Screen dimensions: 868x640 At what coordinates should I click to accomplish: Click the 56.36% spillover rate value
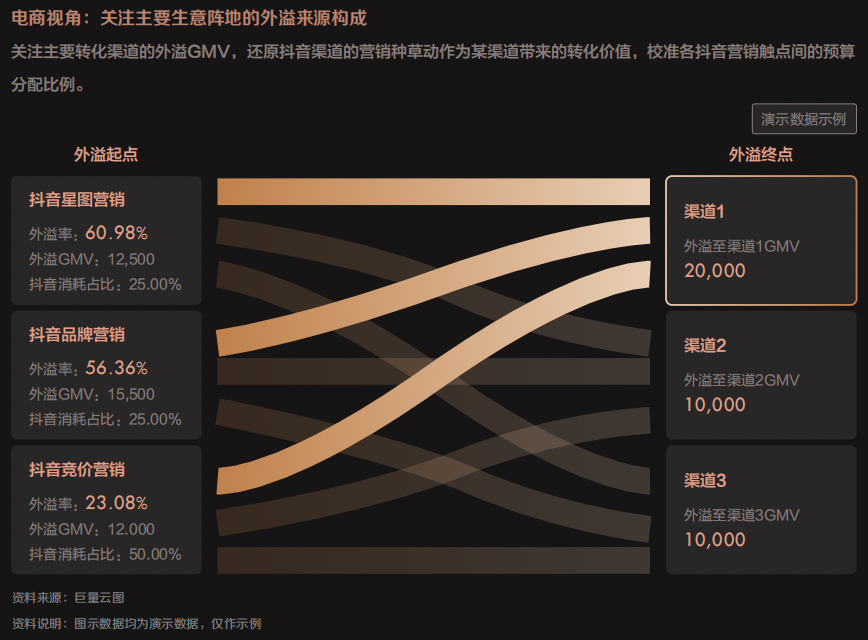(x=116, y=368)
